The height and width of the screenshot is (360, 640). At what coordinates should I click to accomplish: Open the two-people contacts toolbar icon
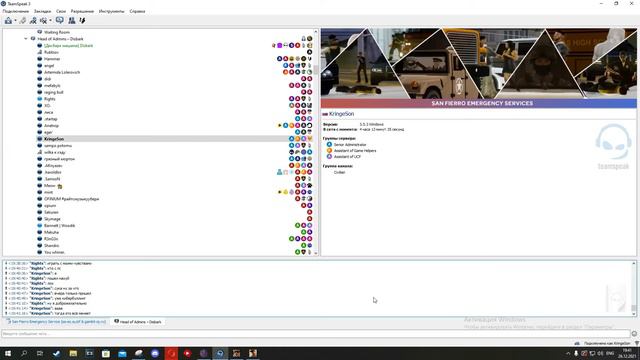coord(72,20)
